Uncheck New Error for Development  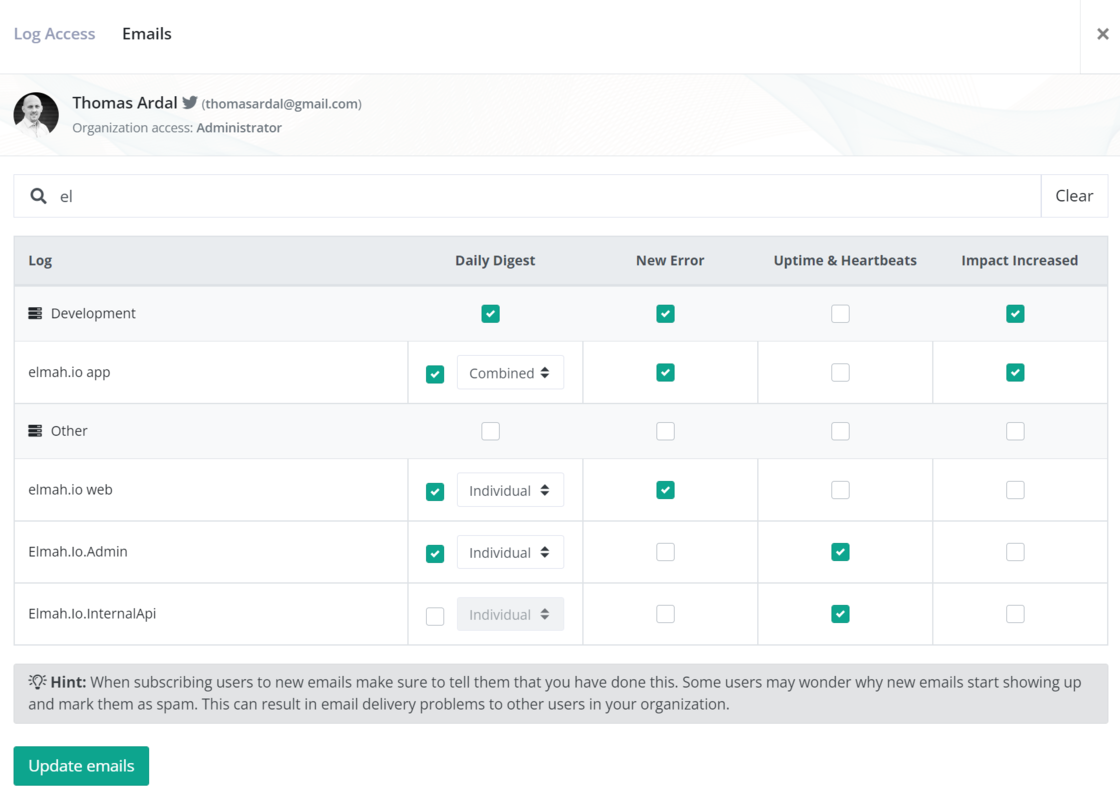(665, 314)
